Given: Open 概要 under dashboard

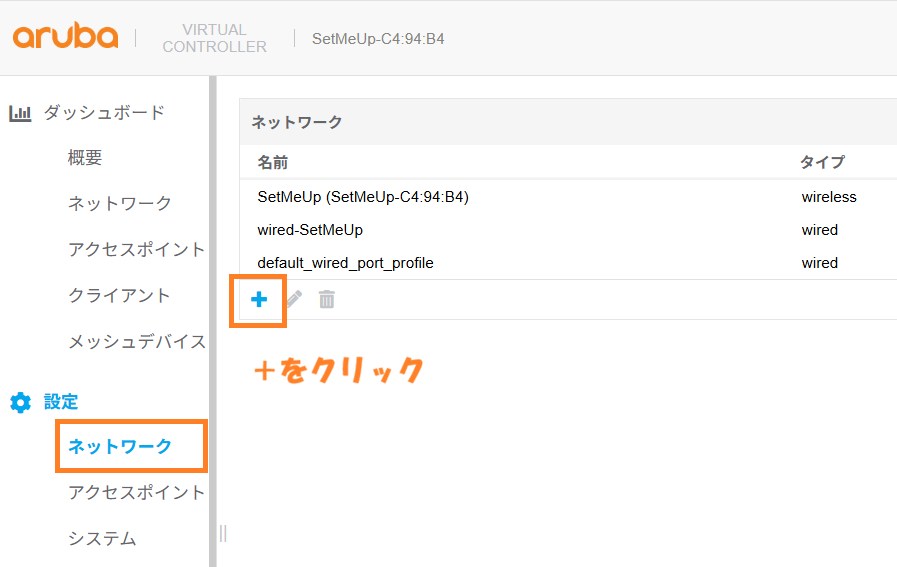Looking at the screenshot, I should click(85, 158).
